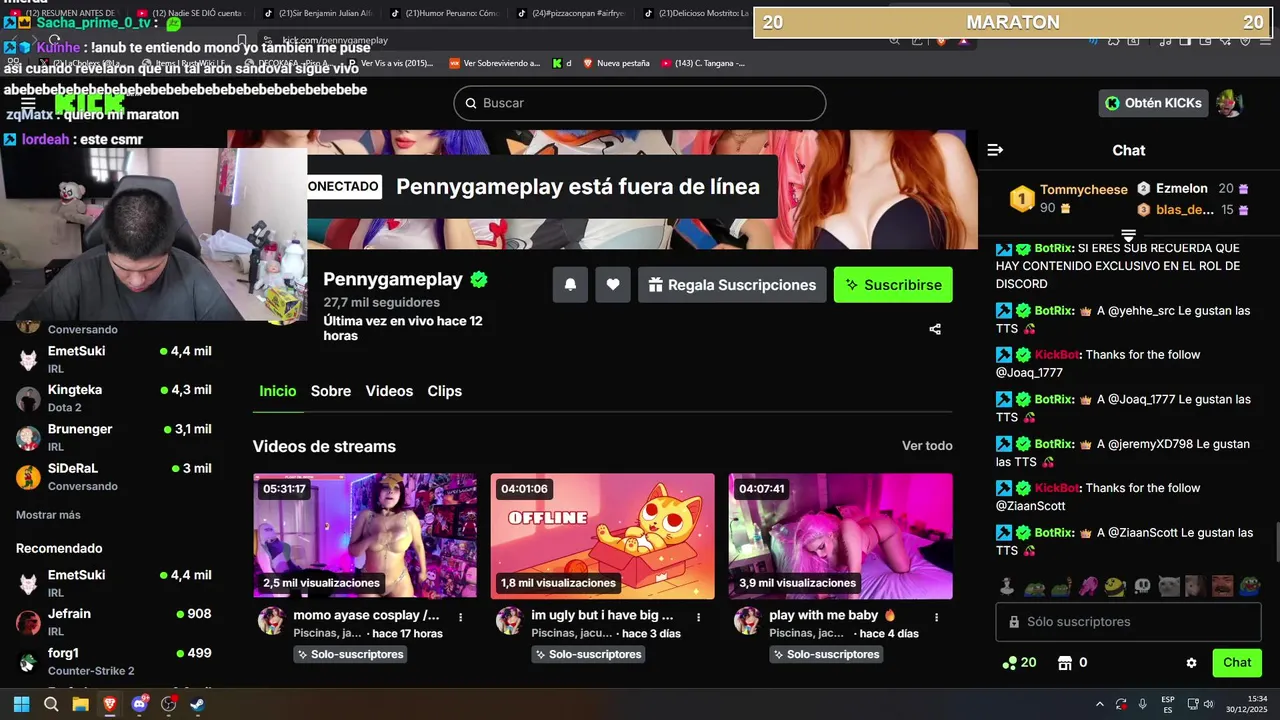Screen dimensions: 1280x720
Task: Open Brunenger IRL channel
Action: (x=114, y=437)
